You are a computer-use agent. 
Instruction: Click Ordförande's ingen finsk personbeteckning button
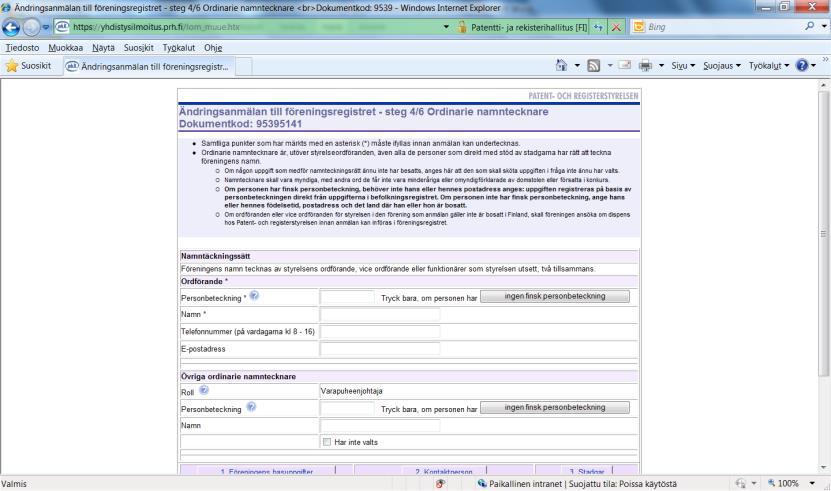coord(555,296)
